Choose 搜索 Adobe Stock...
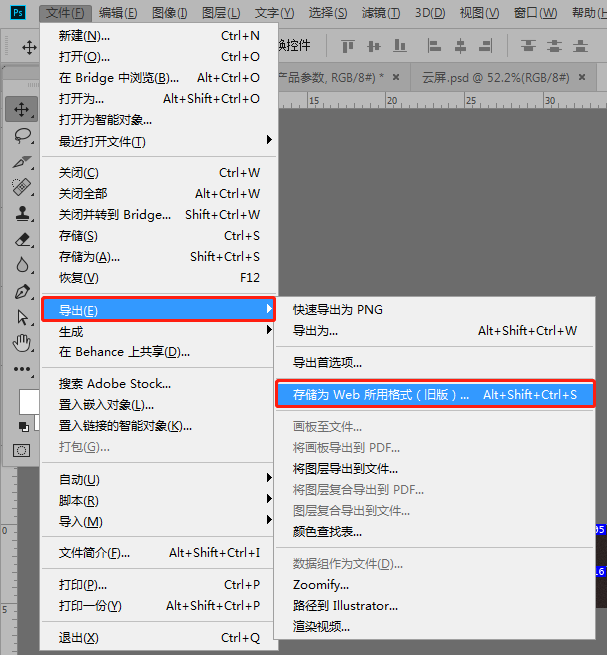Screen dimensions: 607x655 (x=159, y=383)
